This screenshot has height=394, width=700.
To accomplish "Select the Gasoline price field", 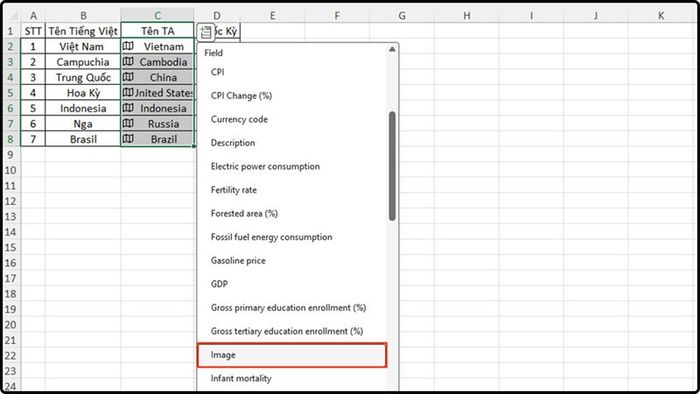I will [292, 261].
